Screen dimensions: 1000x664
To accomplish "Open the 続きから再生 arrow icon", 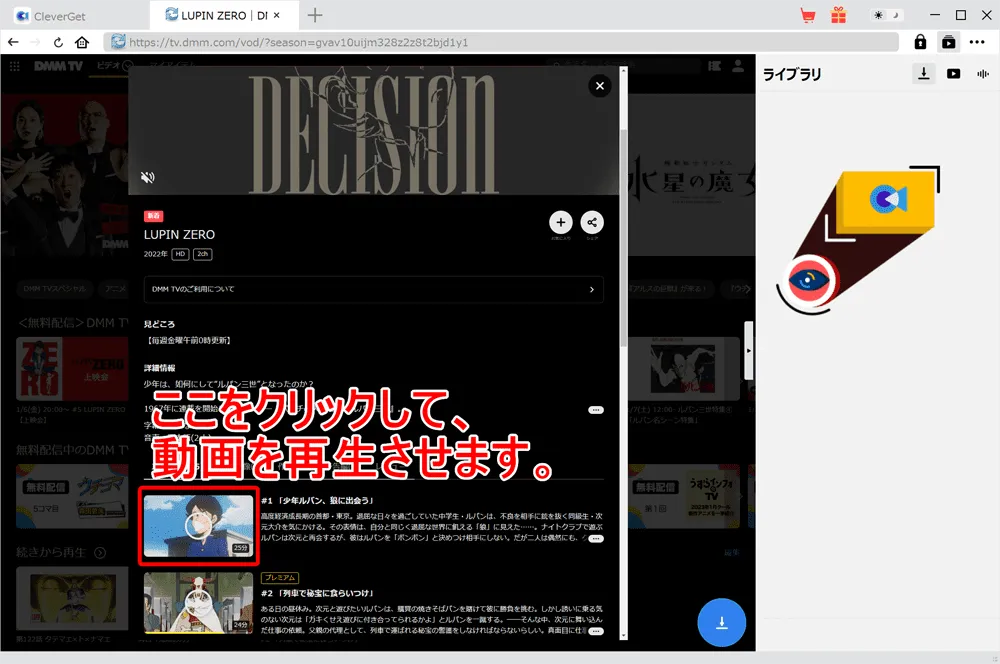I will click(100, 552).
